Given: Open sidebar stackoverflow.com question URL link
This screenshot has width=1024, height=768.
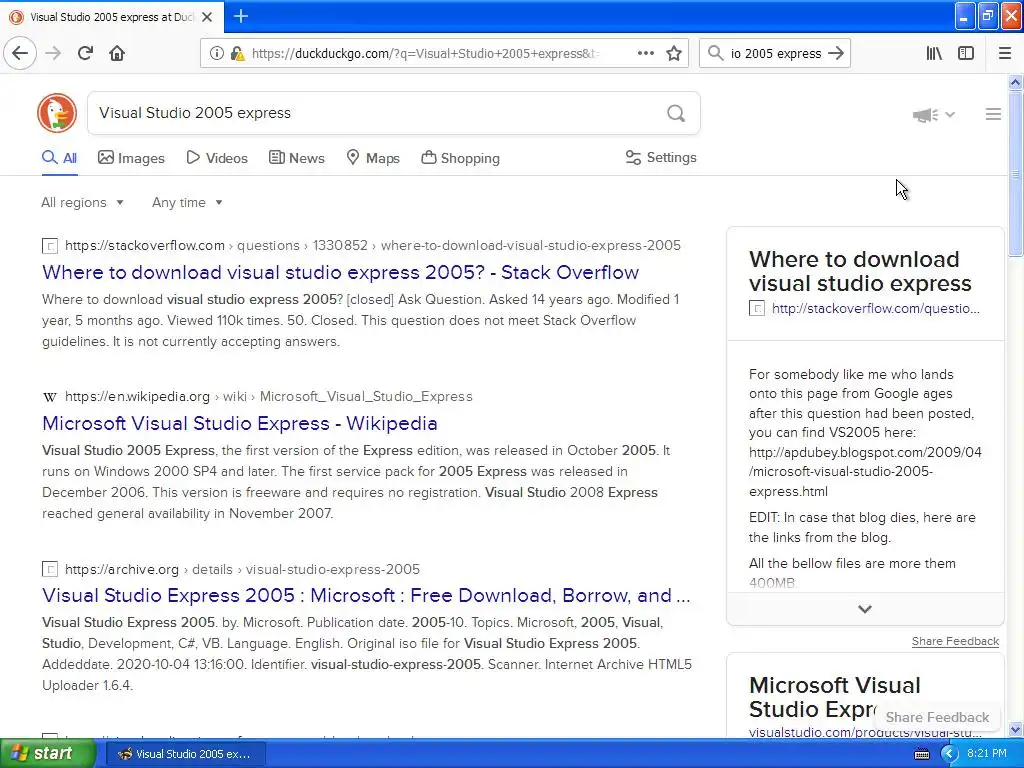Looking at the screenshot, I should tap(876, 309).
